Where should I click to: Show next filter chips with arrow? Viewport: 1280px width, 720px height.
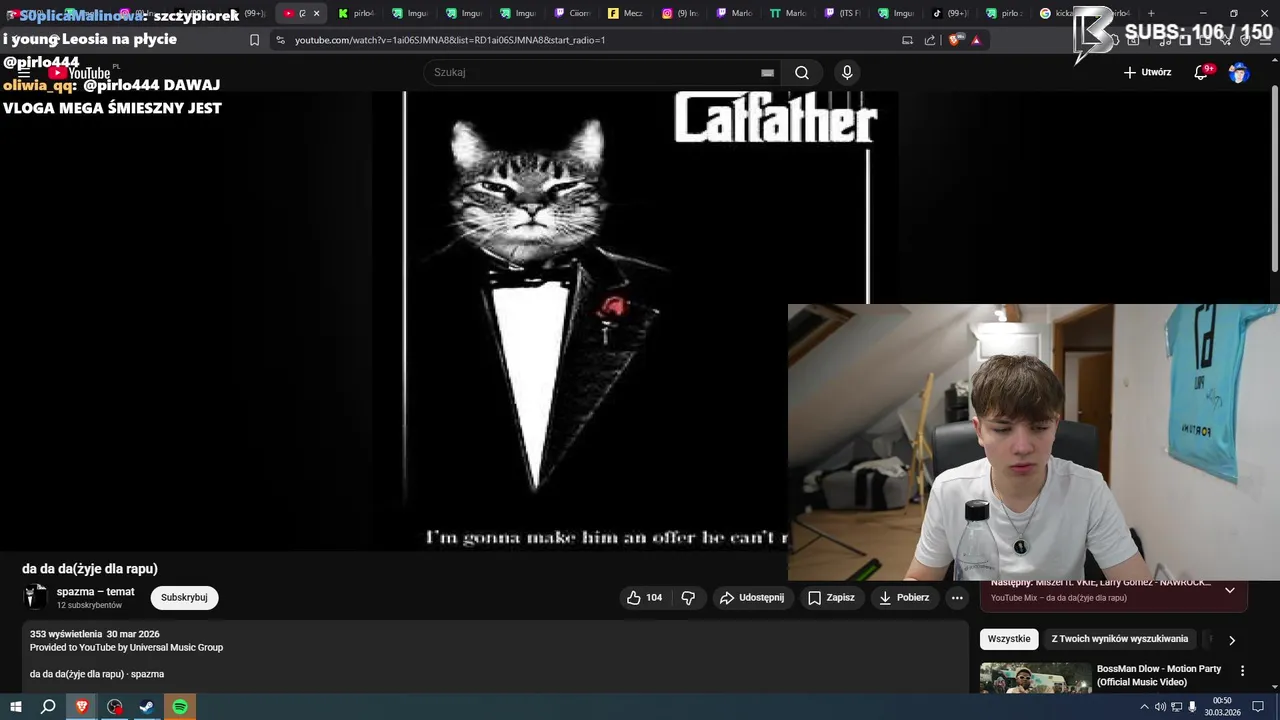(1232, 640)
